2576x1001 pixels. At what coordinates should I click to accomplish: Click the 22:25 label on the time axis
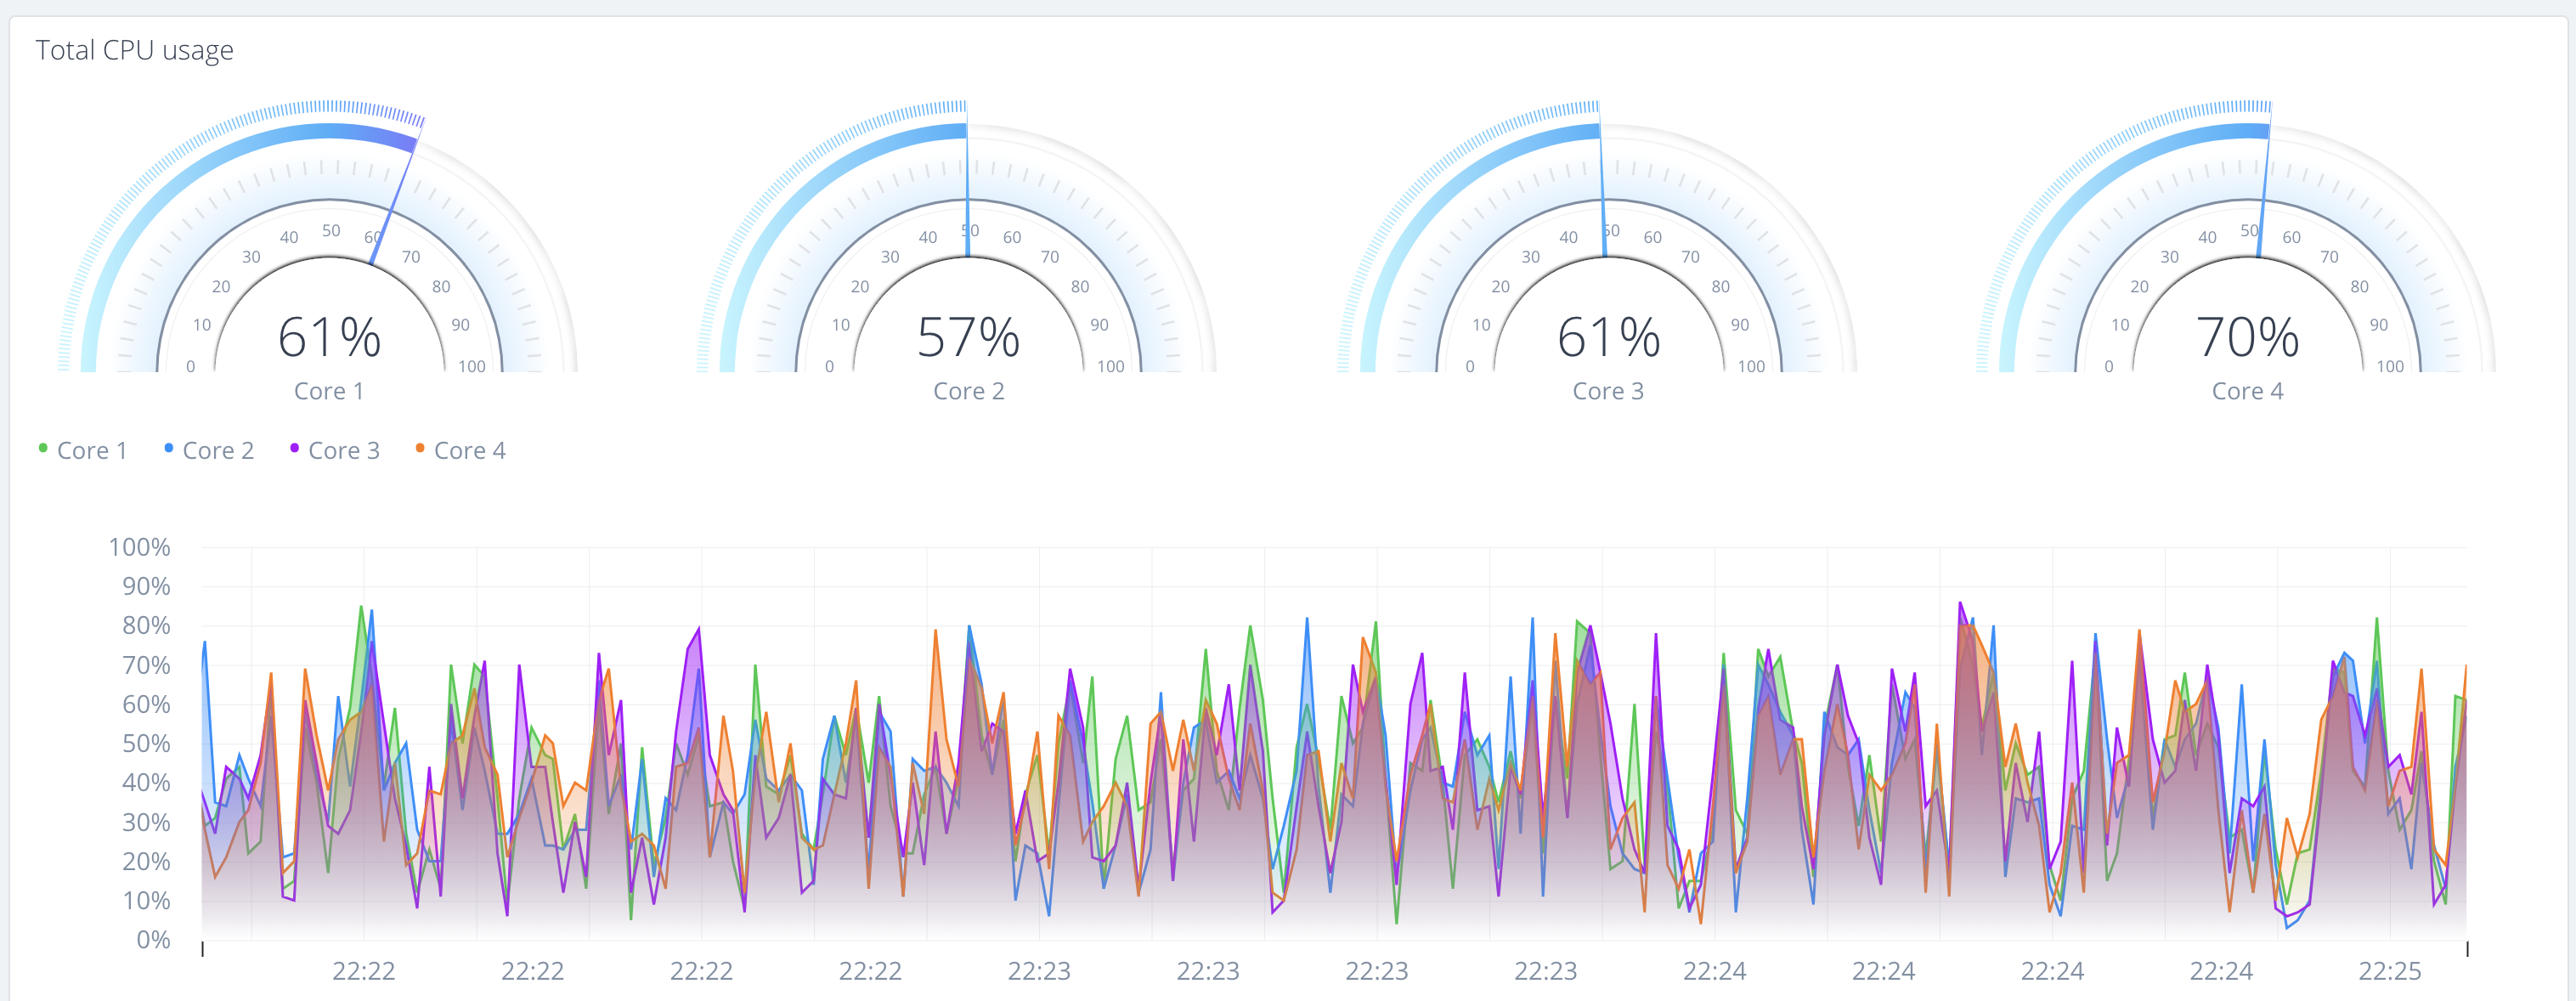click(2389, 971)
